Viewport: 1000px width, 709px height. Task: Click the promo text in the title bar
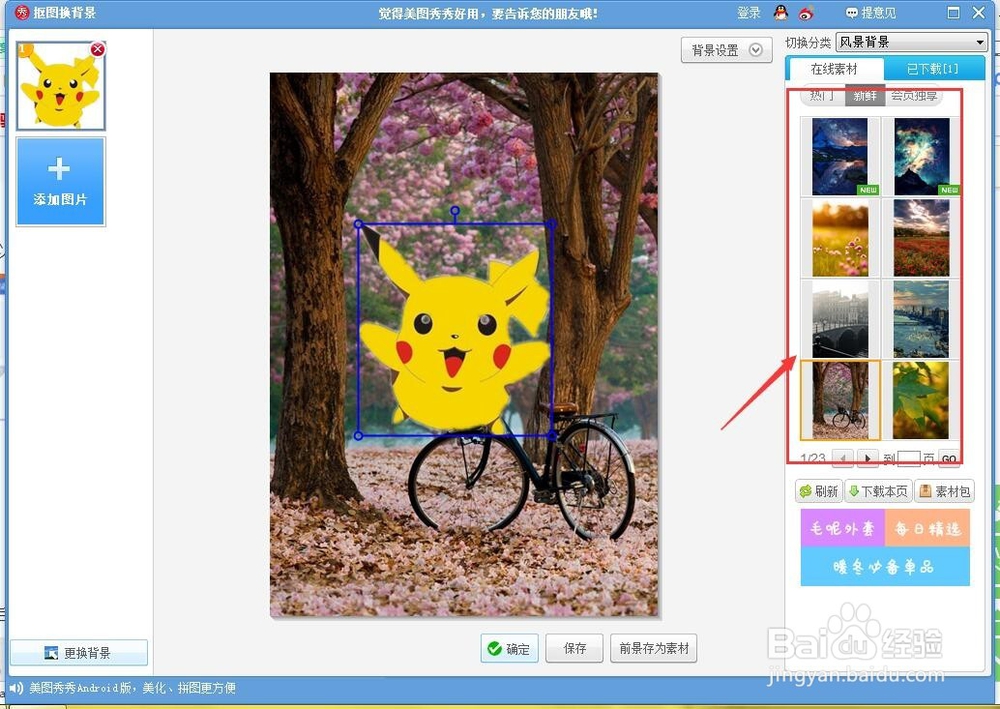488,13
